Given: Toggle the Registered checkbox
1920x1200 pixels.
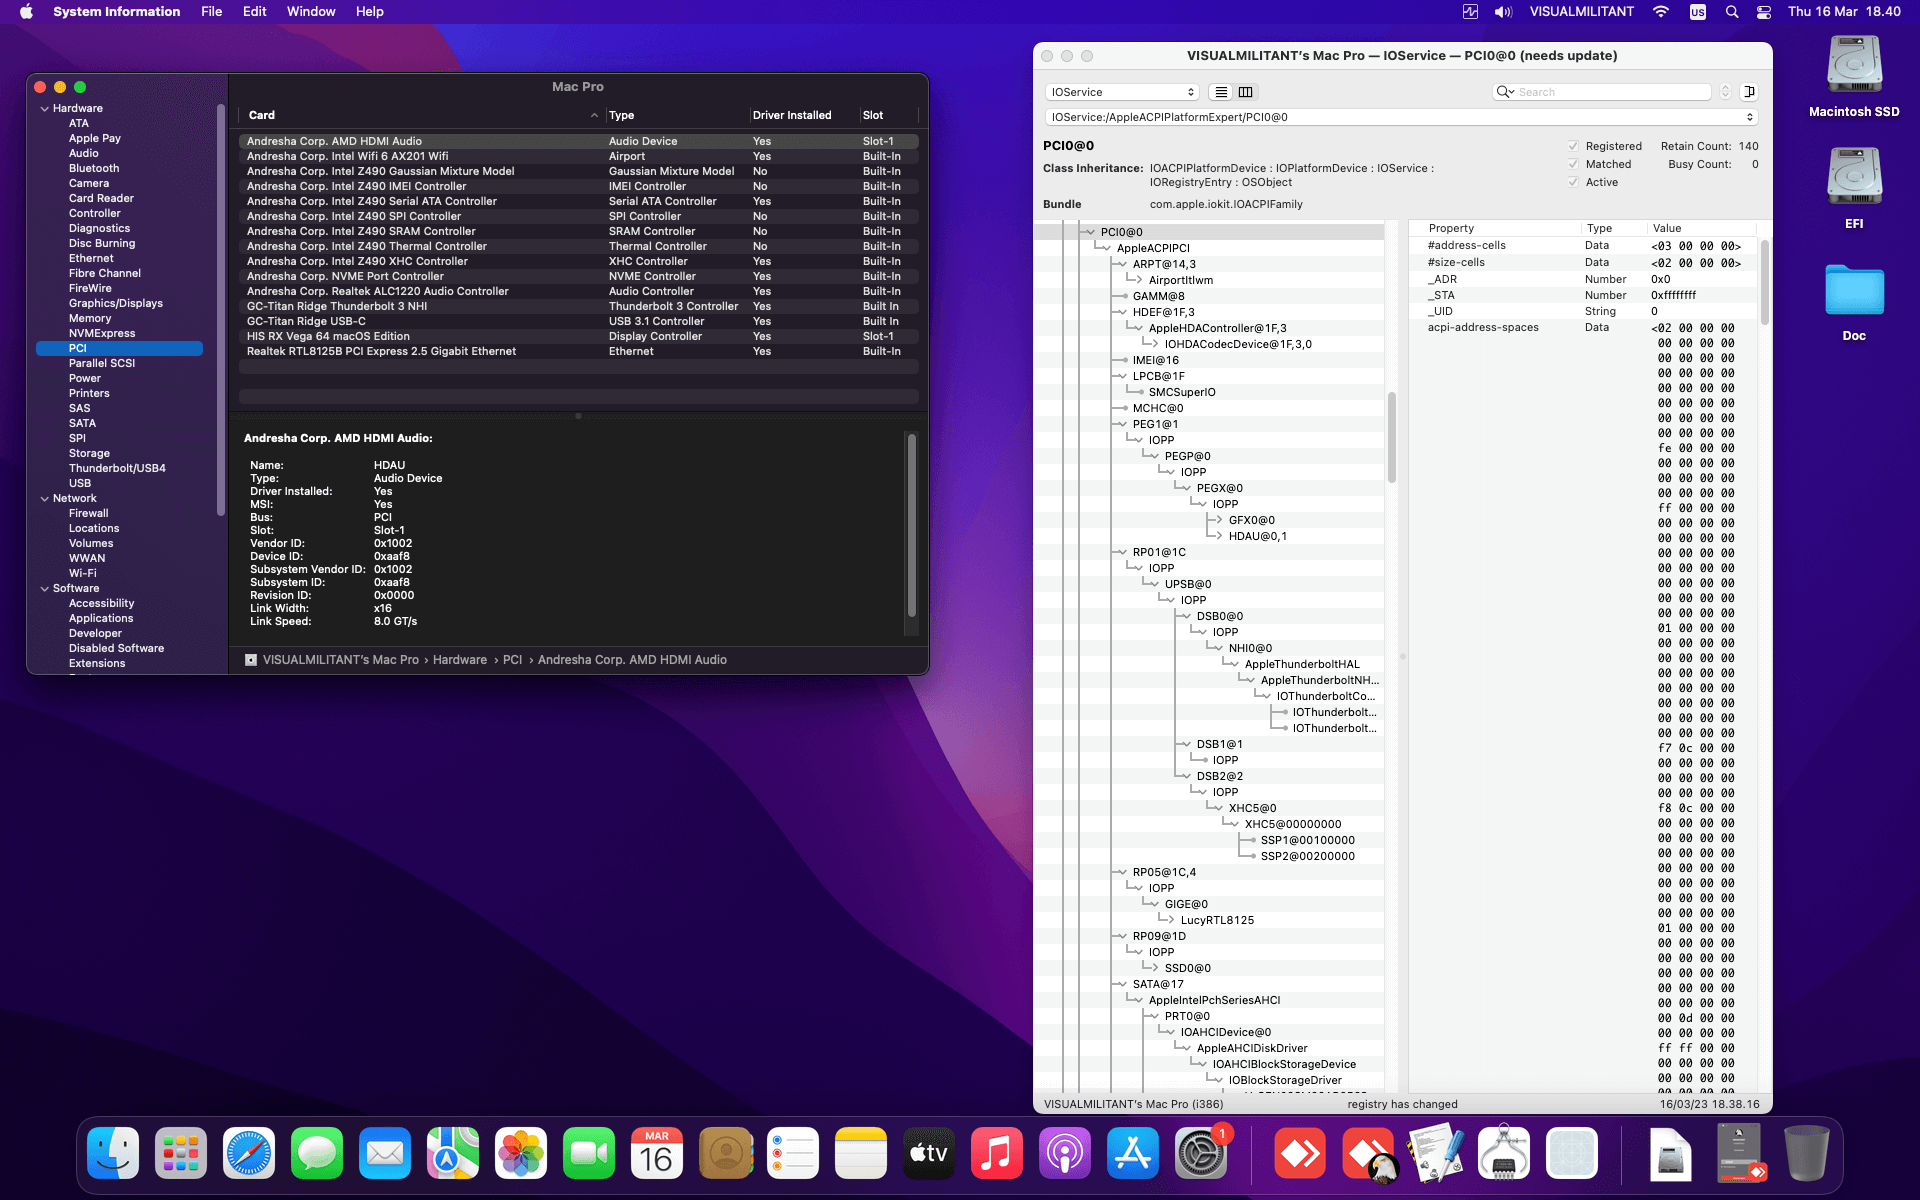Looking at the screenshot, I should [1573, 146].
